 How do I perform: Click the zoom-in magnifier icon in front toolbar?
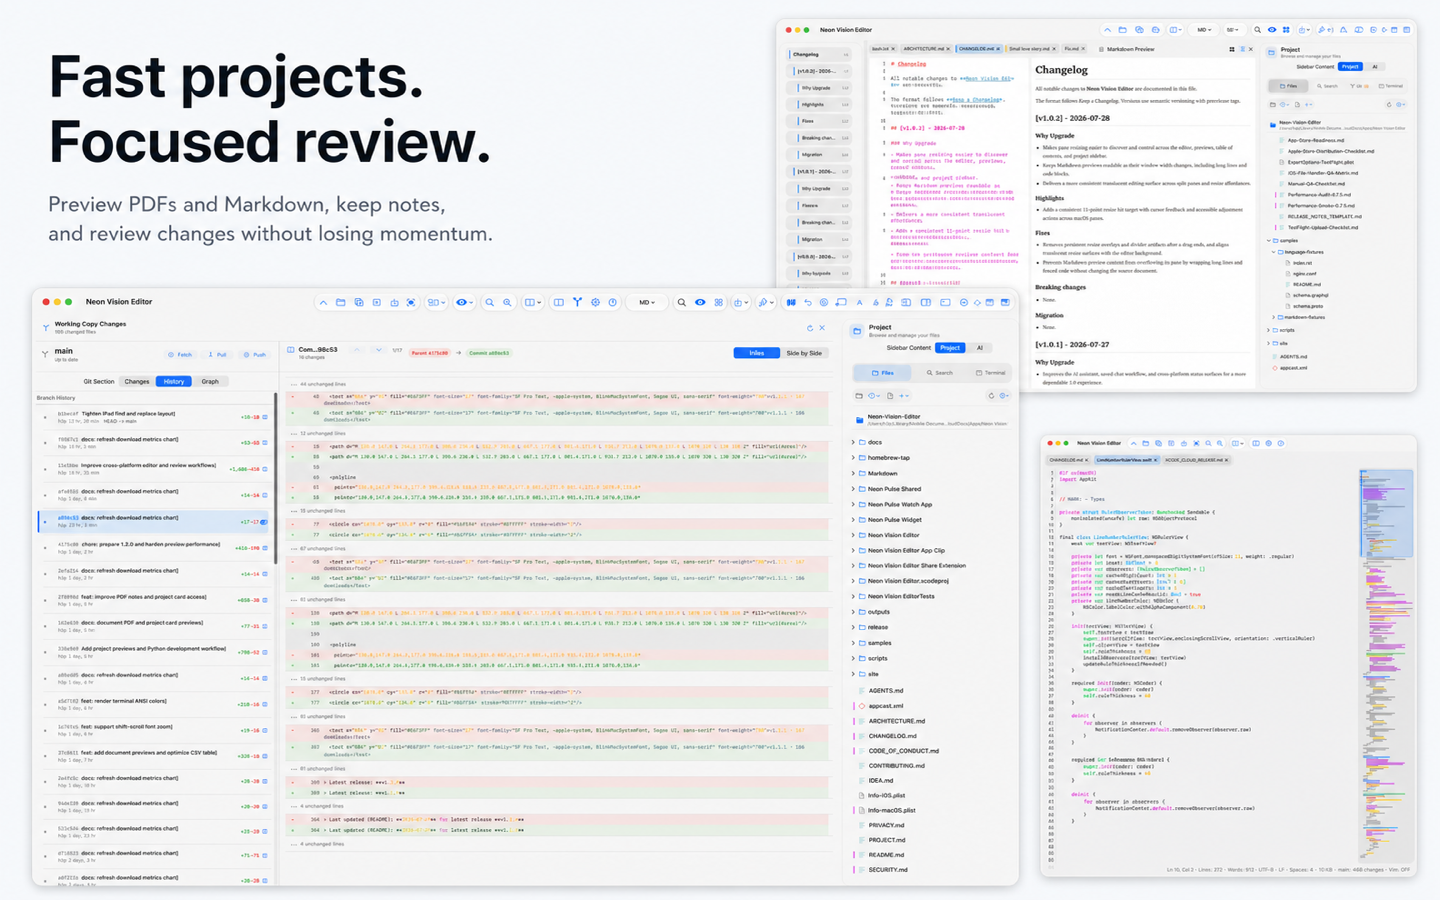coord(507,302)
